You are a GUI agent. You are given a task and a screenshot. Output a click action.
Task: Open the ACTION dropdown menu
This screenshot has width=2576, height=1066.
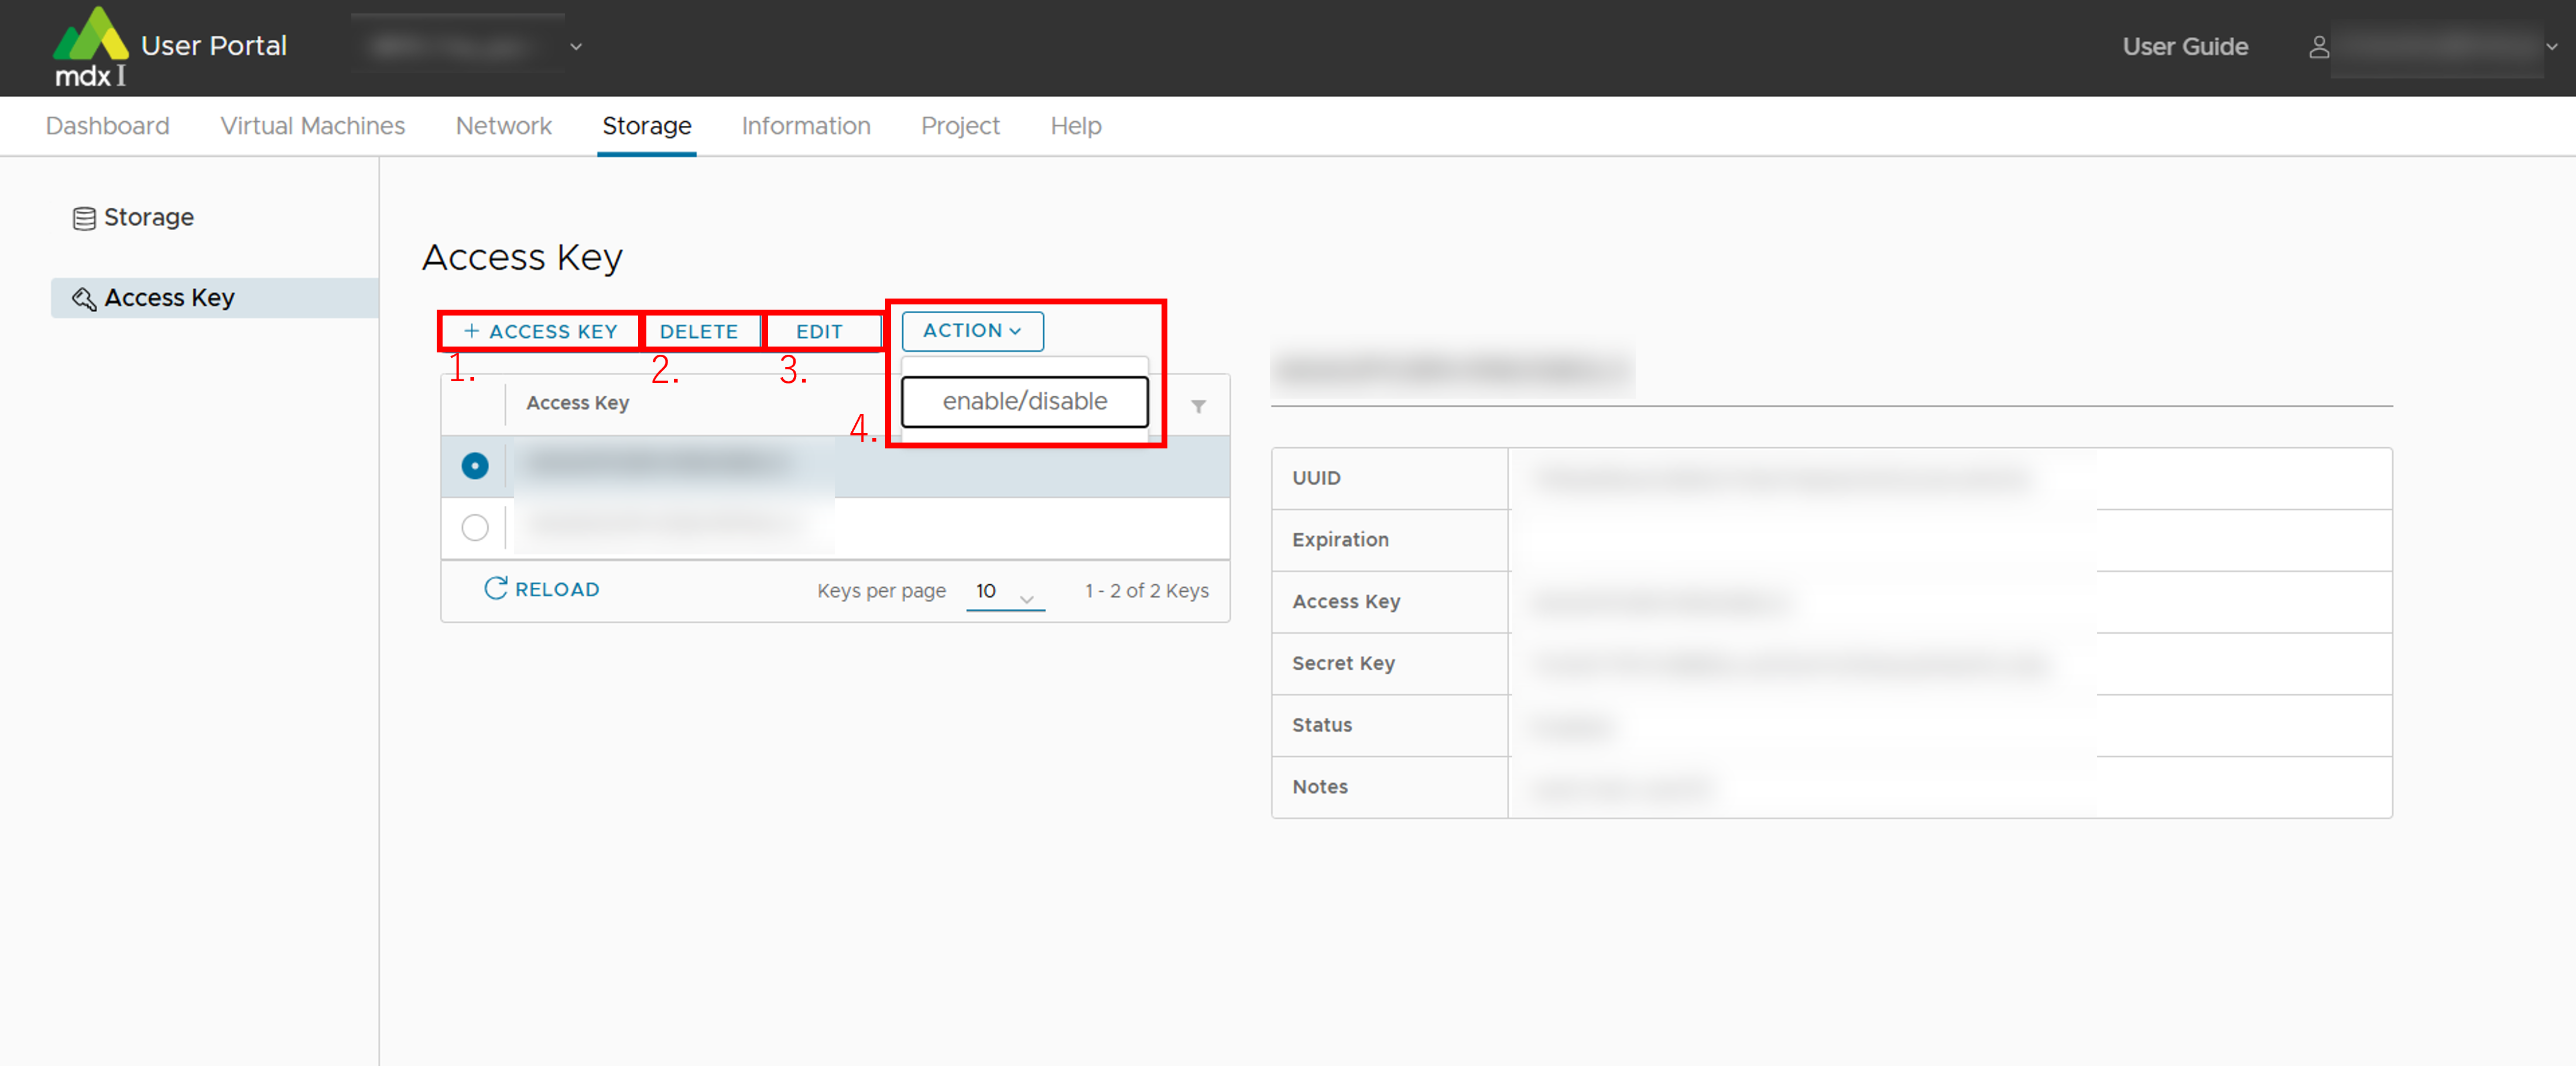972,331
